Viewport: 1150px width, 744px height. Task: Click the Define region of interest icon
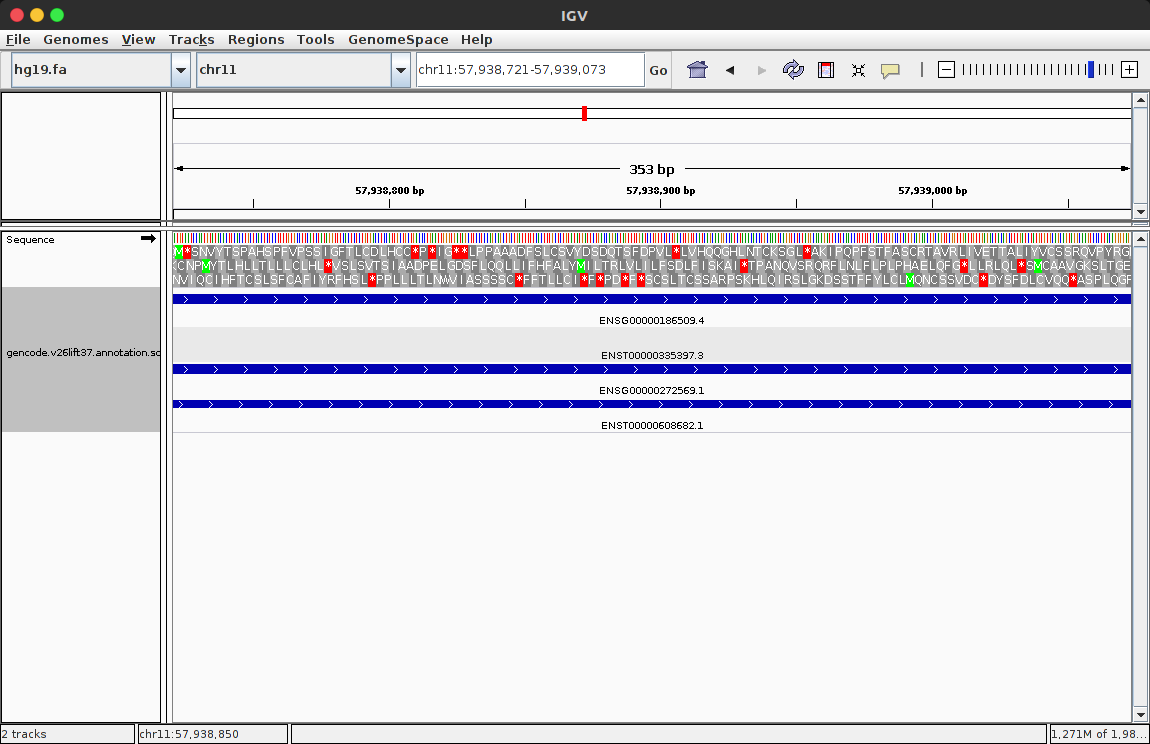pyautogui.click(x=826, y=70)
